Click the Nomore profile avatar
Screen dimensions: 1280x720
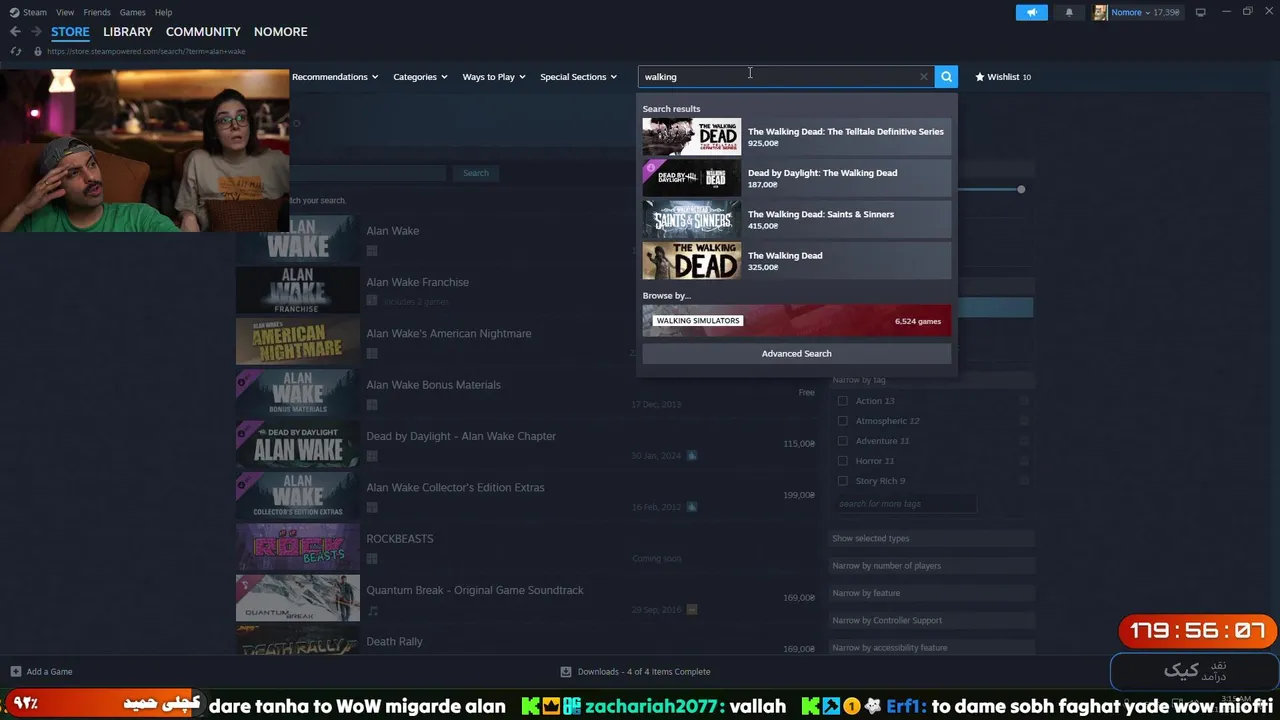click(x=1101, y=12)
